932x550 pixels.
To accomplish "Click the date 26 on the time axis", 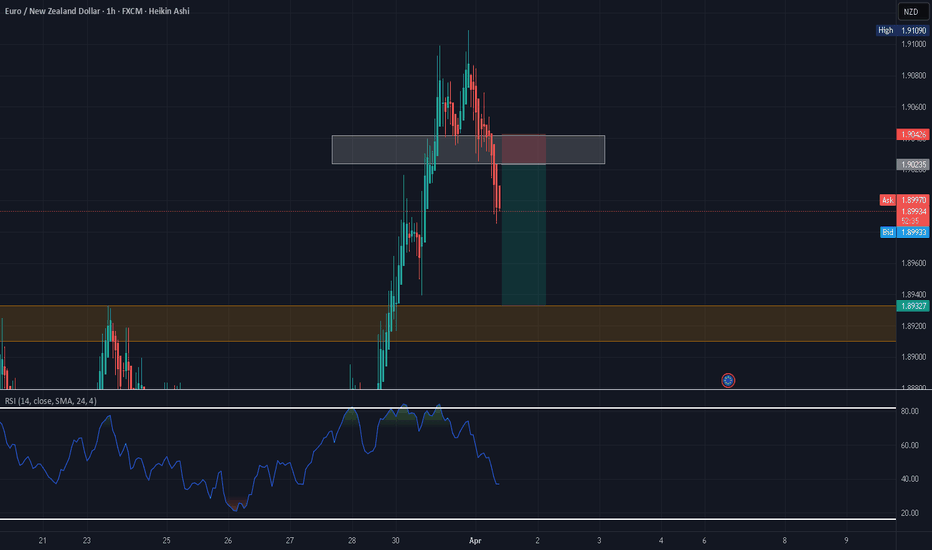I will pyautogui.click(x=228, y=540).
